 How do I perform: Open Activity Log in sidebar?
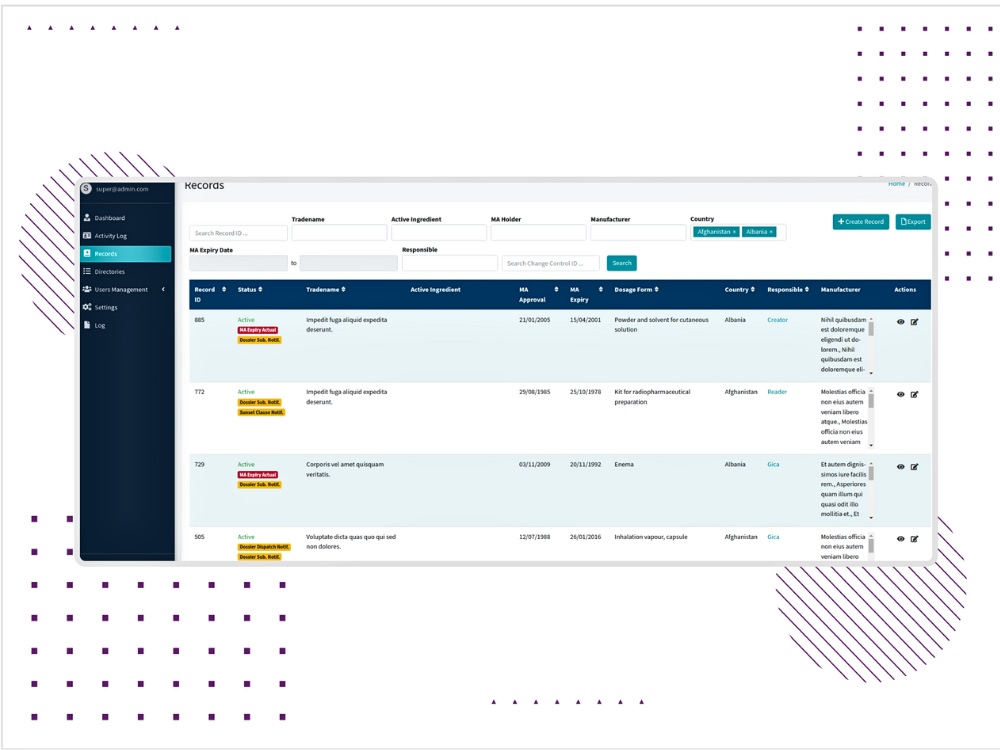(x=126, y=235)
